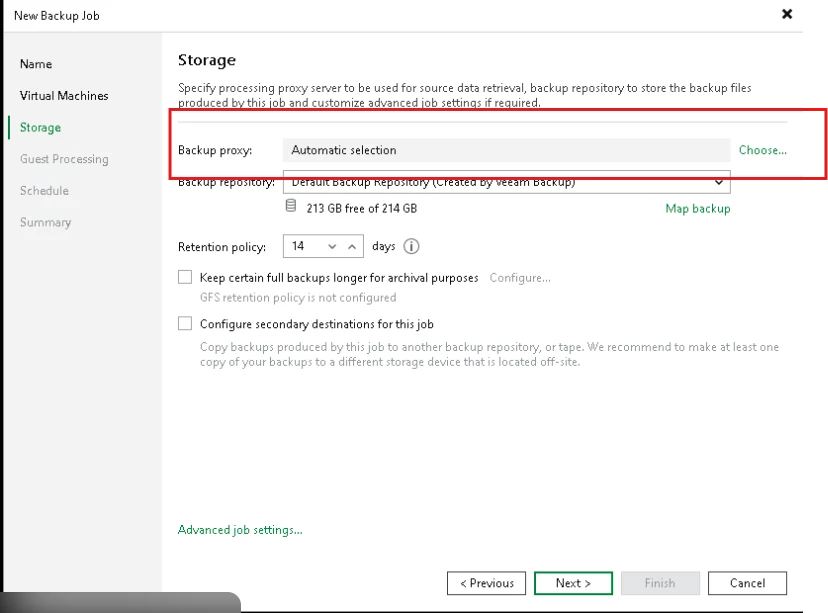This screenshot has height=613, width=828.
Task: Go back with the Previous button
Action: point(487,583)
